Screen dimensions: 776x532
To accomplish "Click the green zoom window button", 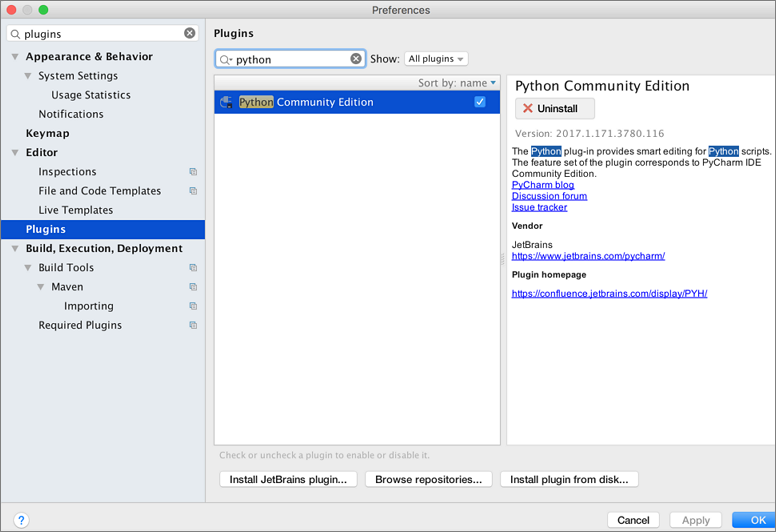I will tap(44, 9).
